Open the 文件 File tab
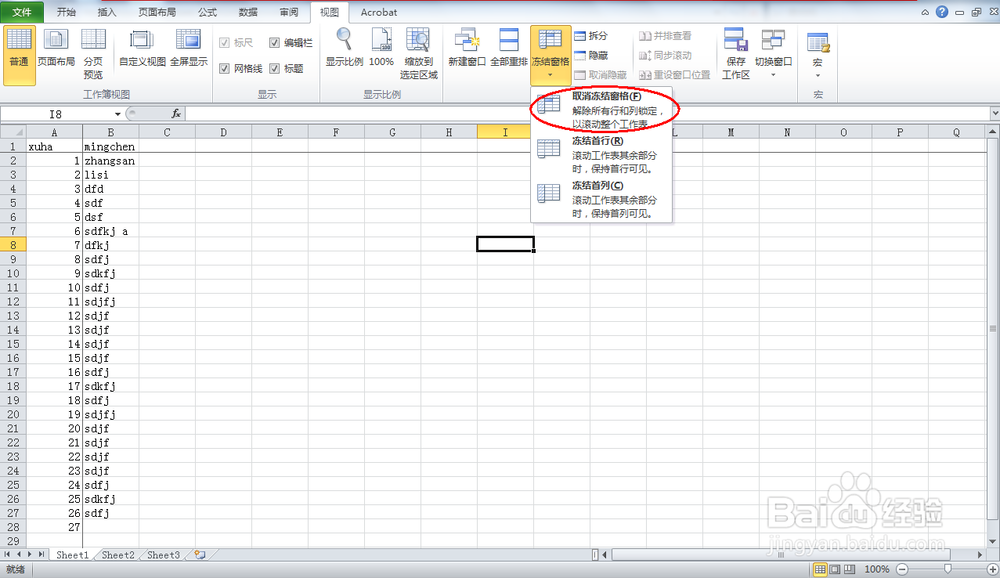Screen dimensions: 1000x578 point(22,12)
